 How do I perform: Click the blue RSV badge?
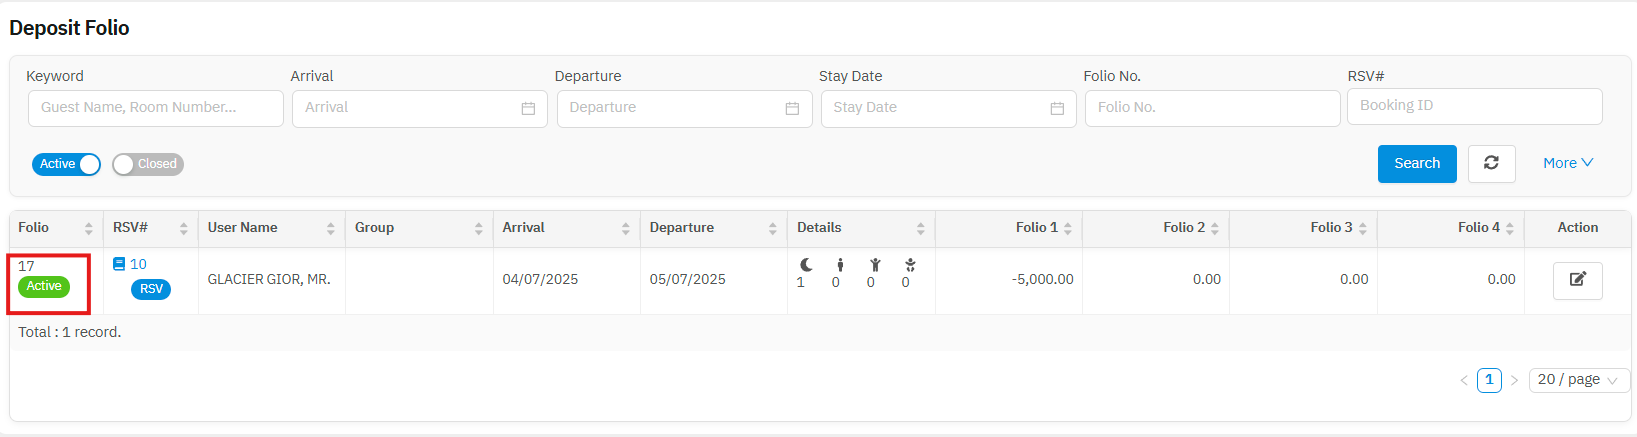[151, 289]
